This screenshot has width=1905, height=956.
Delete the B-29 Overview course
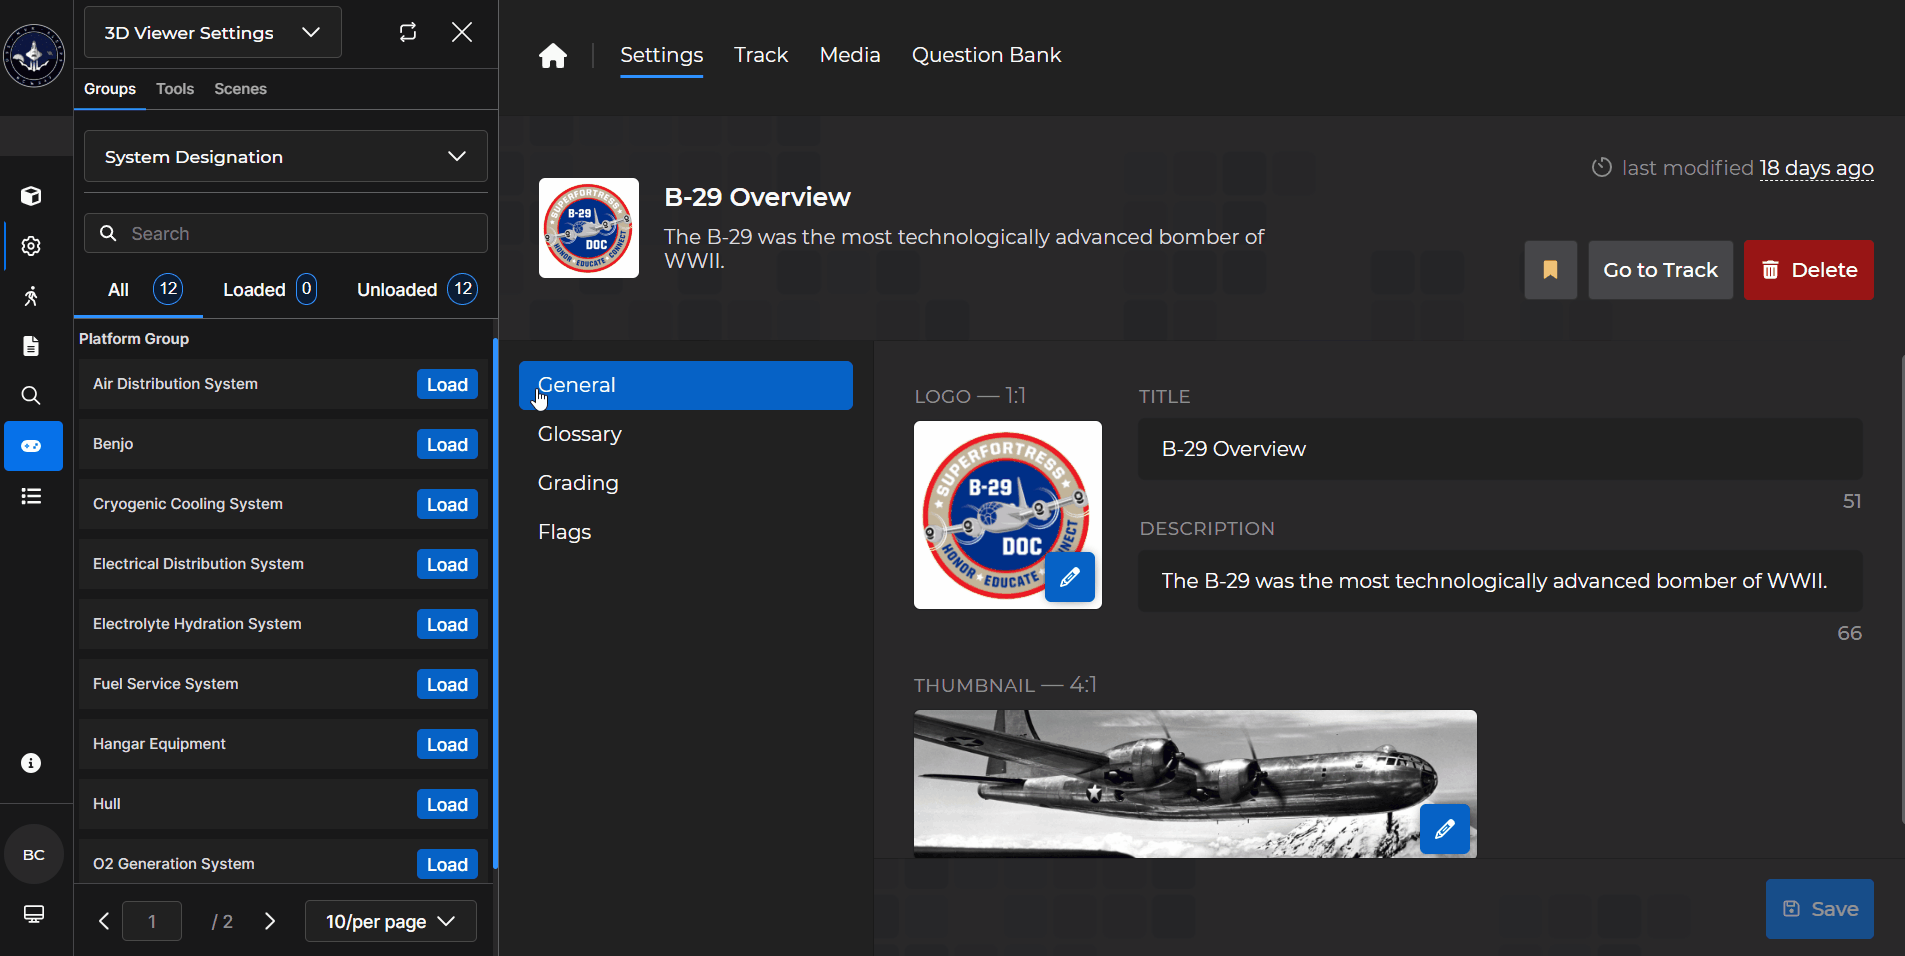1809,270
